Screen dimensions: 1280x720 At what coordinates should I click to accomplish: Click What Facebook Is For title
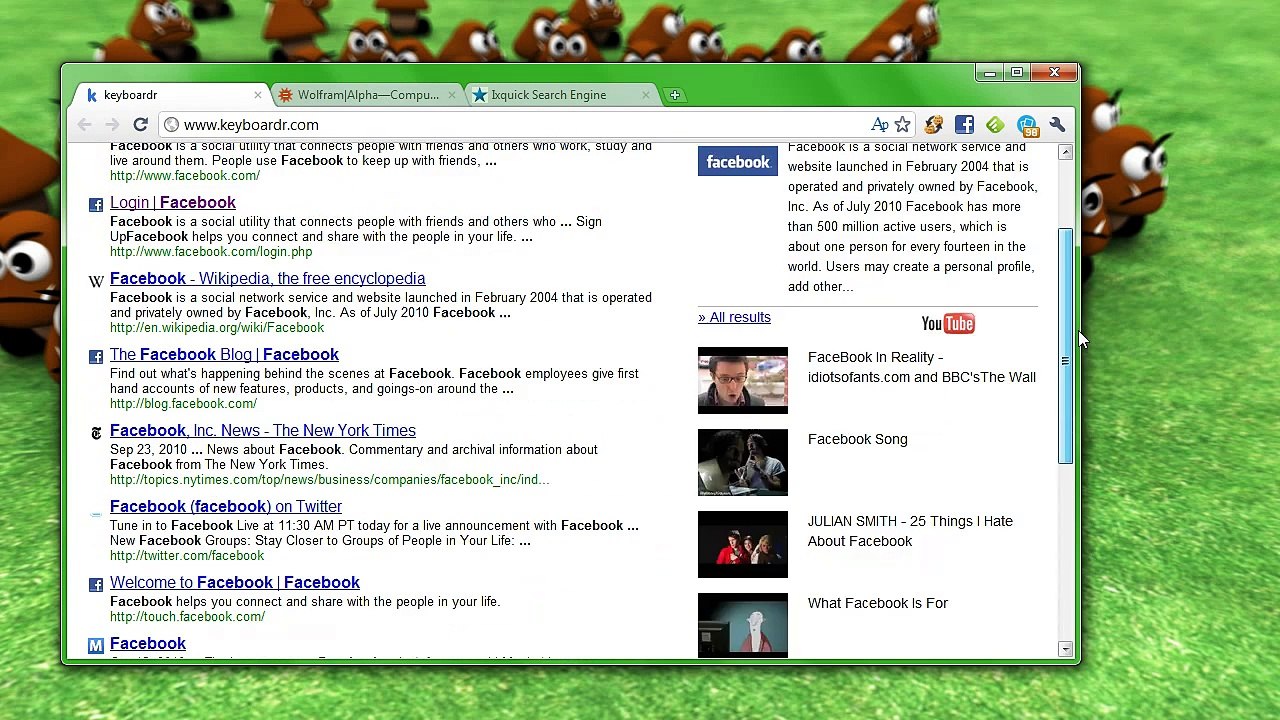click(878, 603)
